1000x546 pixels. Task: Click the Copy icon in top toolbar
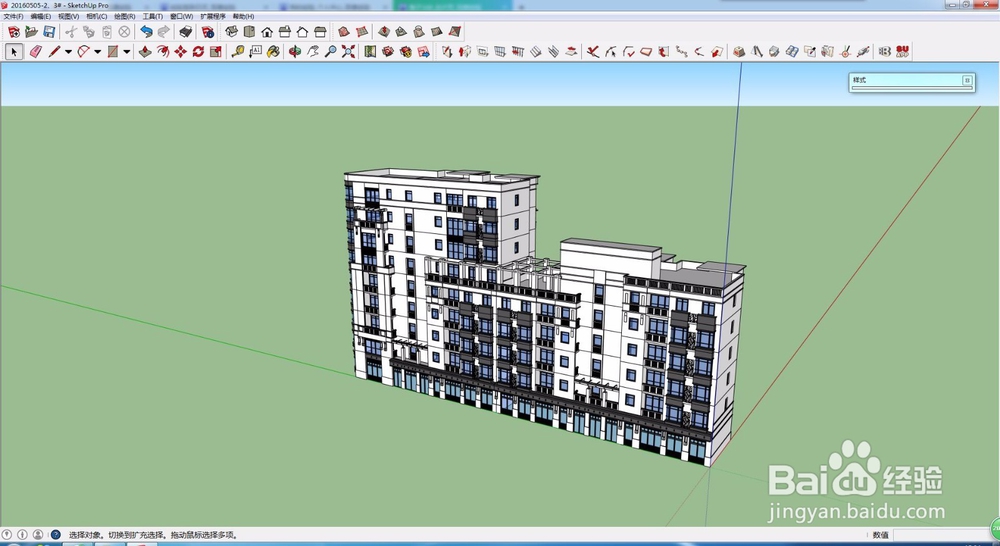click(x=89, y=32)
